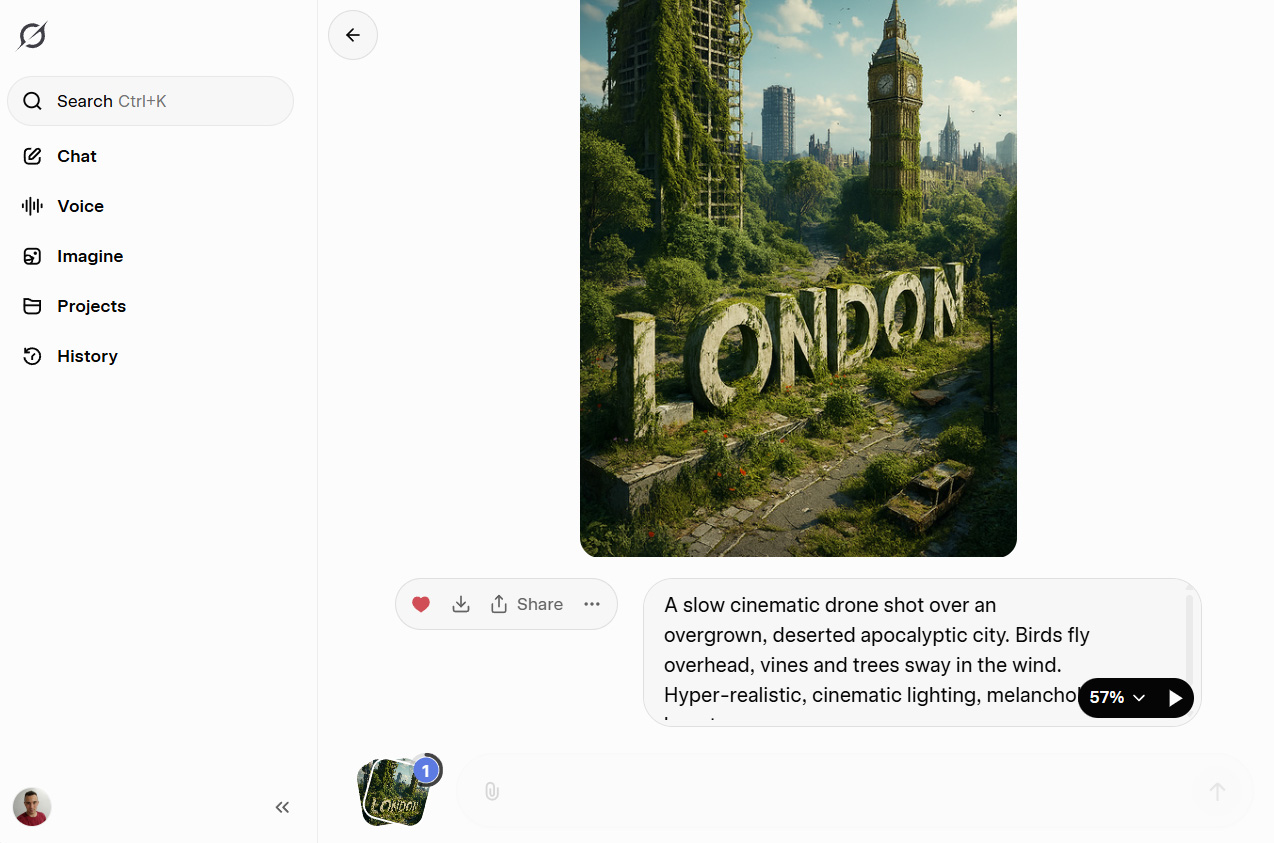Open the Projects section

pos(91,306)
